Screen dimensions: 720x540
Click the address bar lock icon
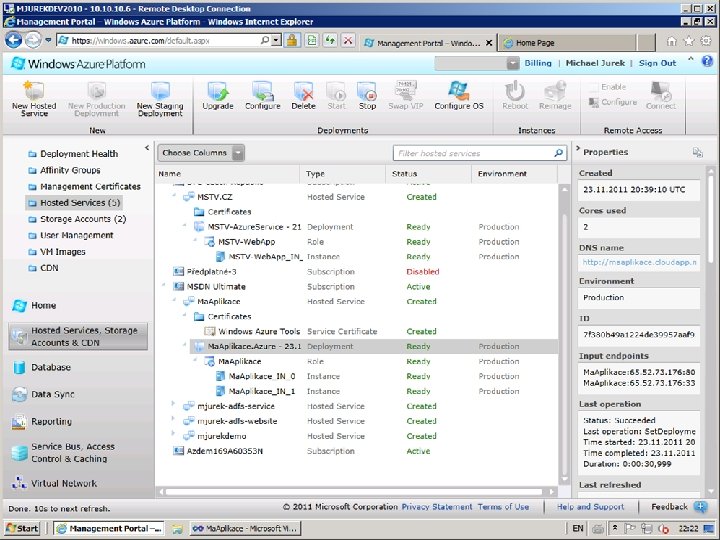click(292, 40)
